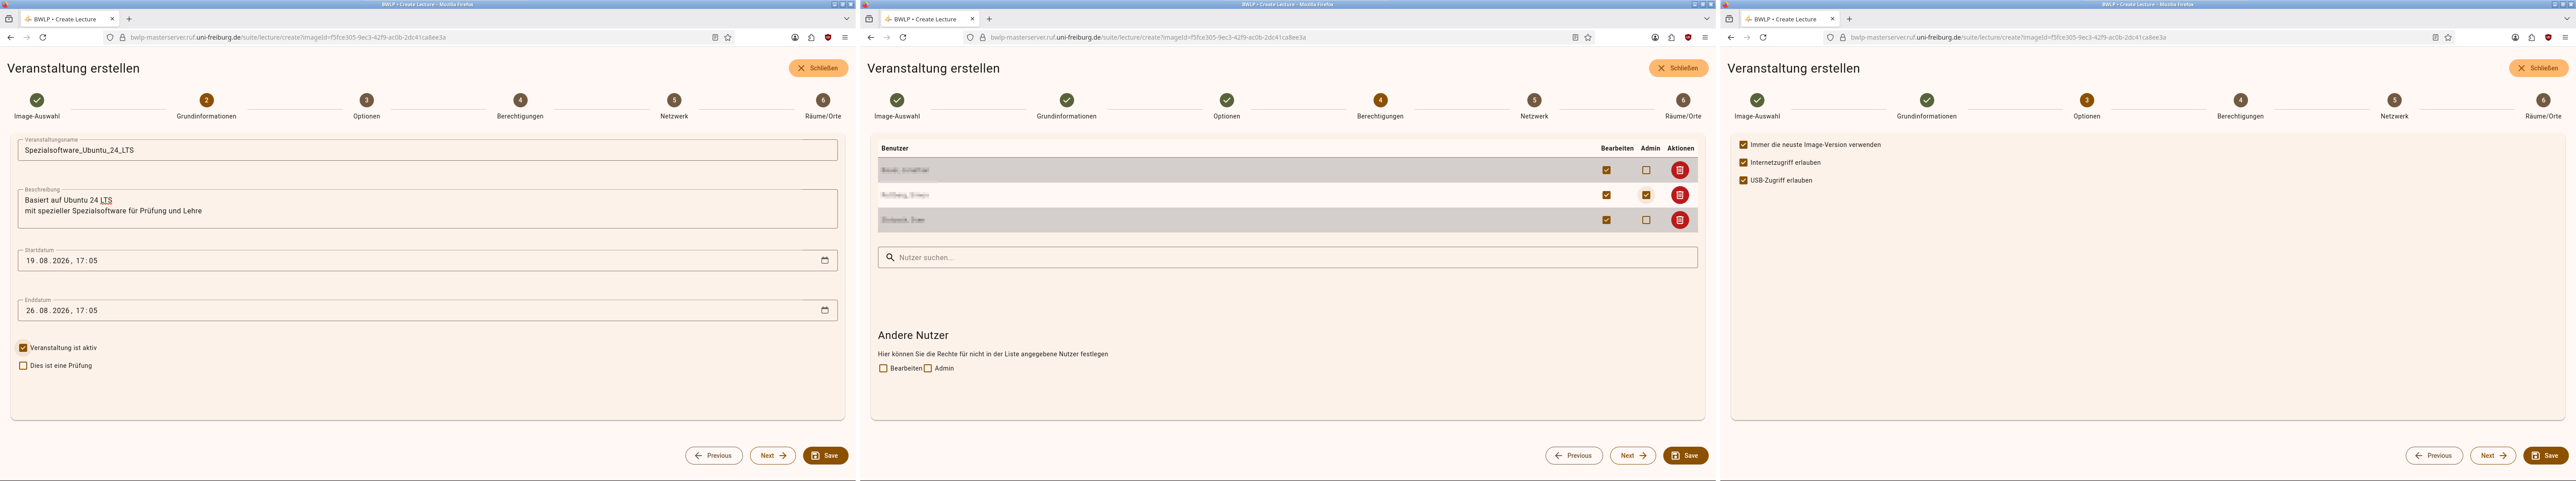Expand the tab list chevron in right window
2576x481 pixels.
[x=2567, y=19]
